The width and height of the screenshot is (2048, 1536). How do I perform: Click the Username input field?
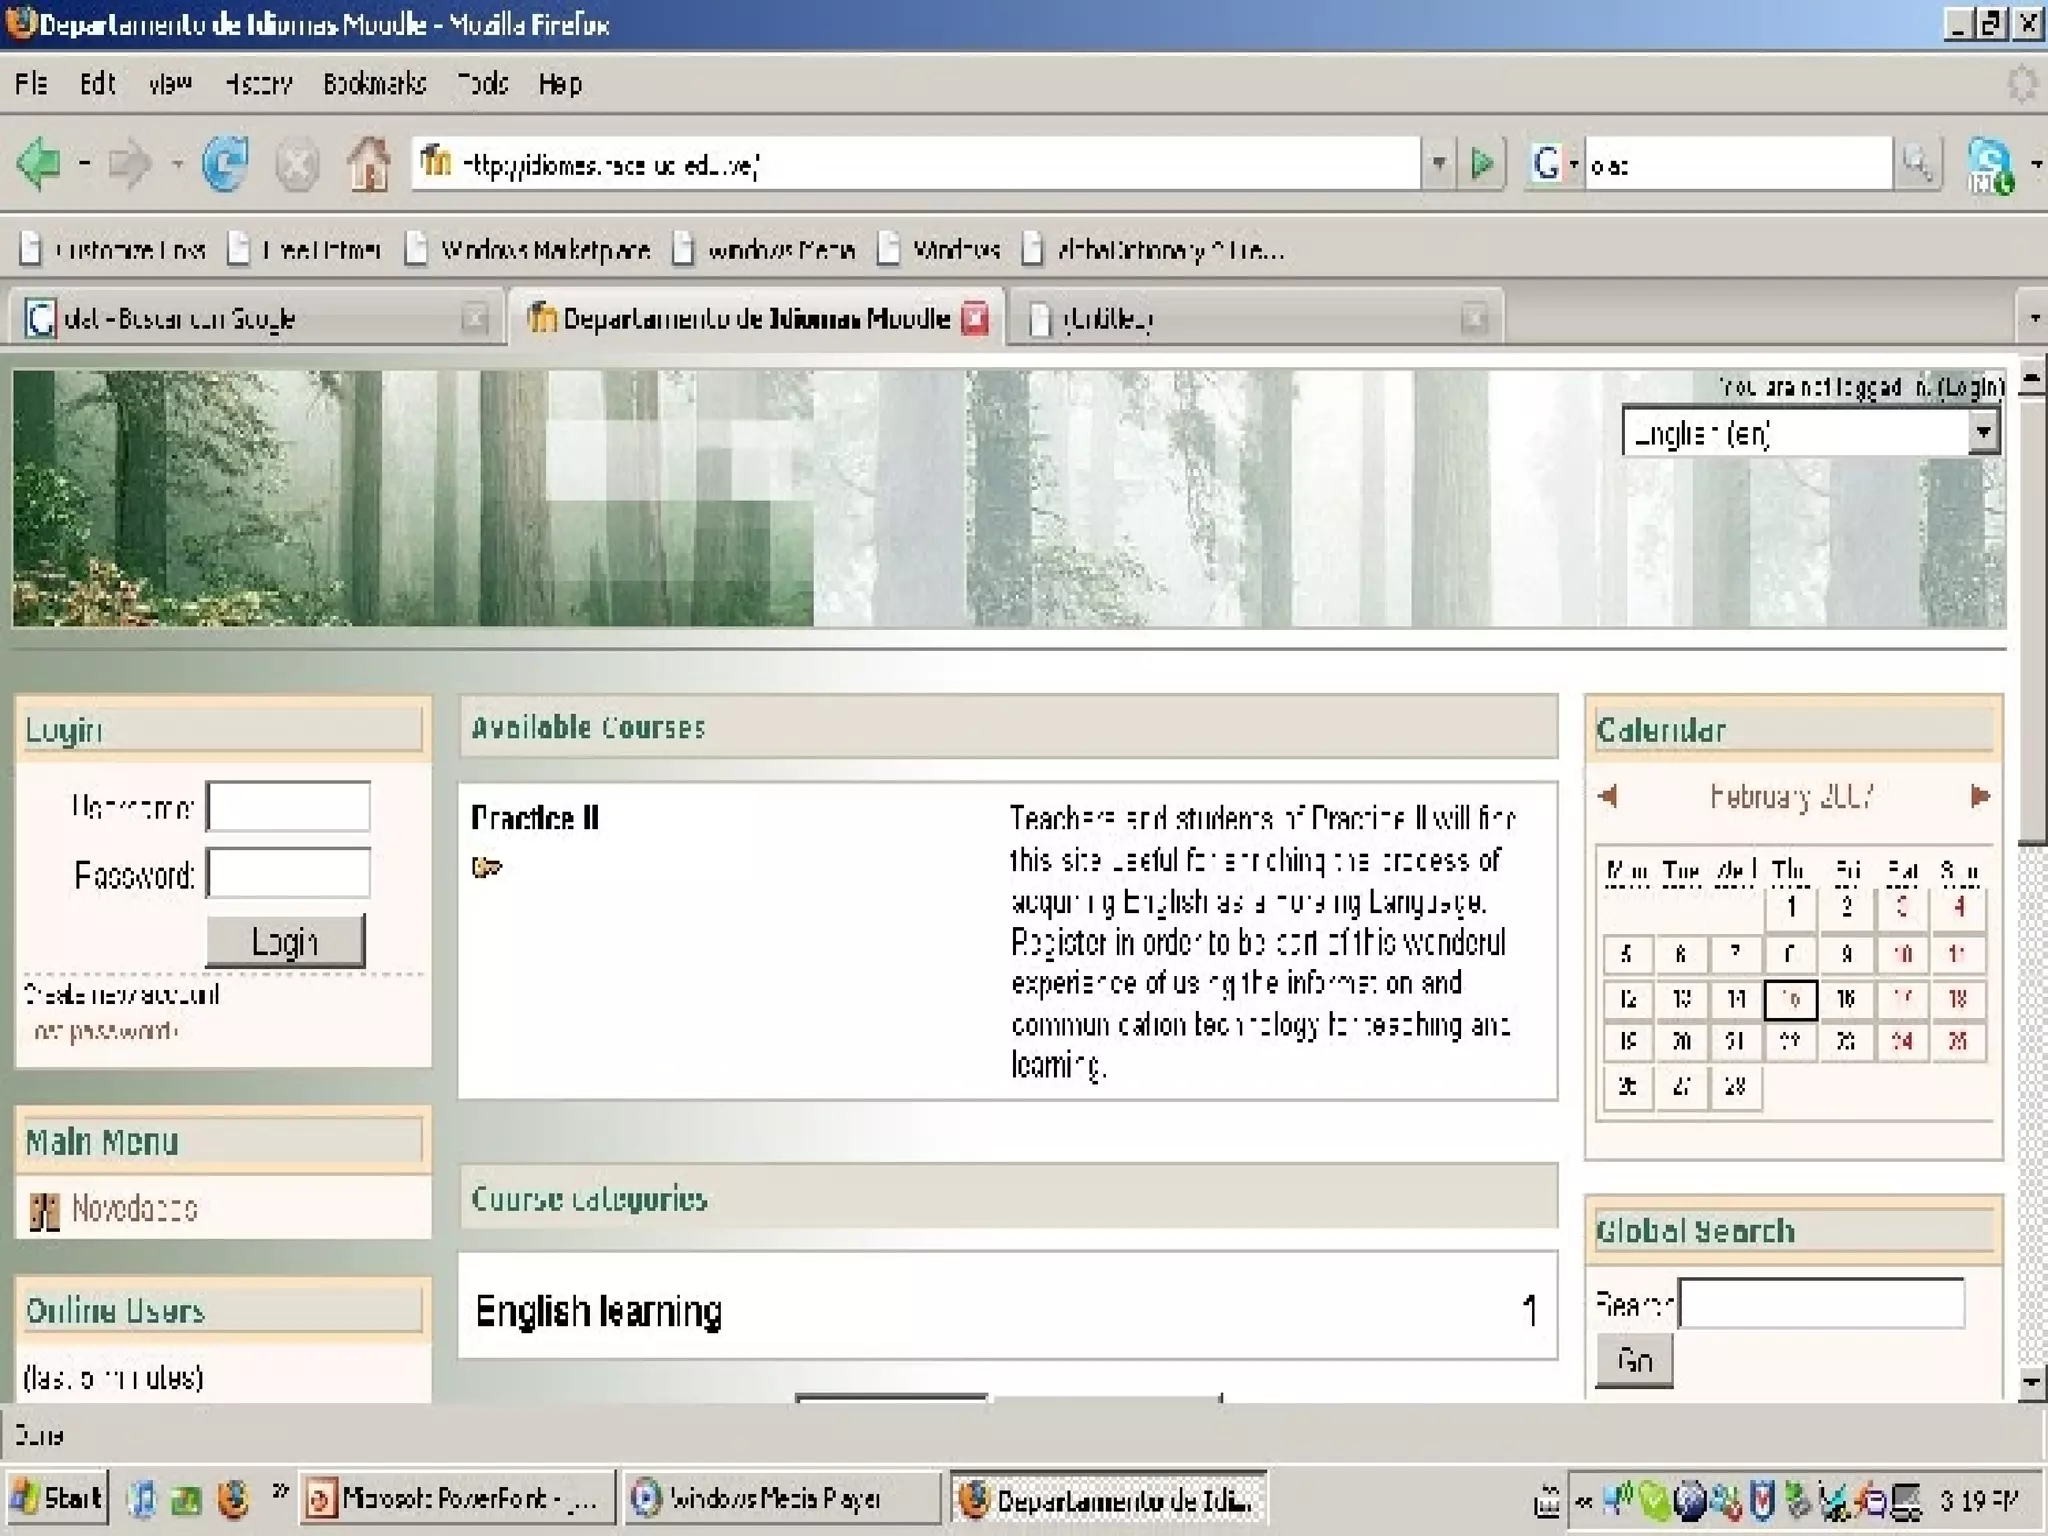click(x=288, y=806)
